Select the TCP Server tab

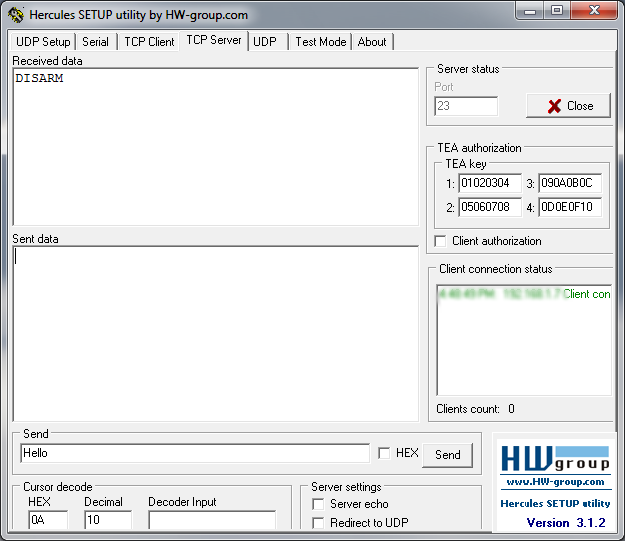[x=214, y=40]
